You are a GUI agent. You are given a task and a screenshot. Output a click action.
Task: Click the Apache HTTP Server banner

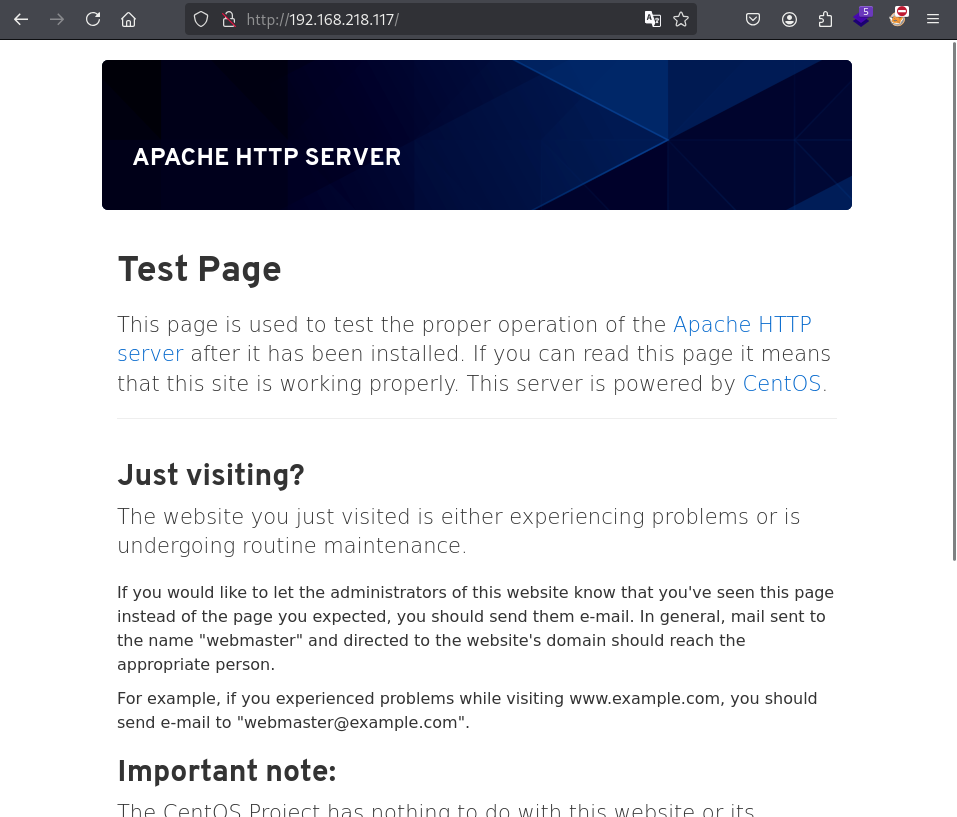pos(477,135)
